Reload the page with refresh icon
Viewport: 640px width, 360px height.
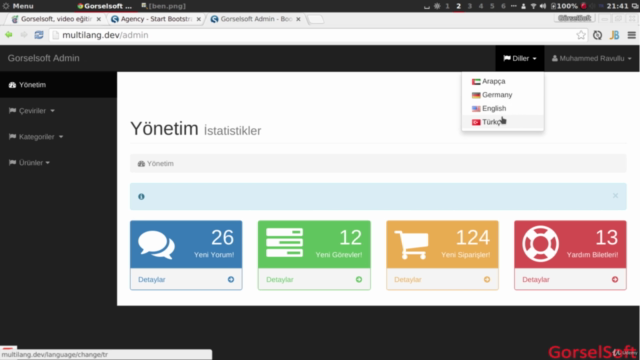point(39,35)
